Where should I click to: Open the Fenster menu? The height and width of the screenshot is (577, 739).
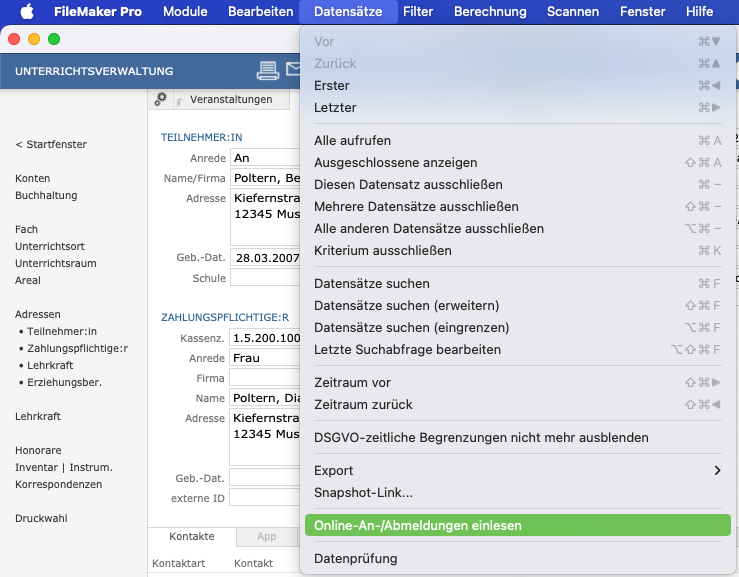click(642, 11)
